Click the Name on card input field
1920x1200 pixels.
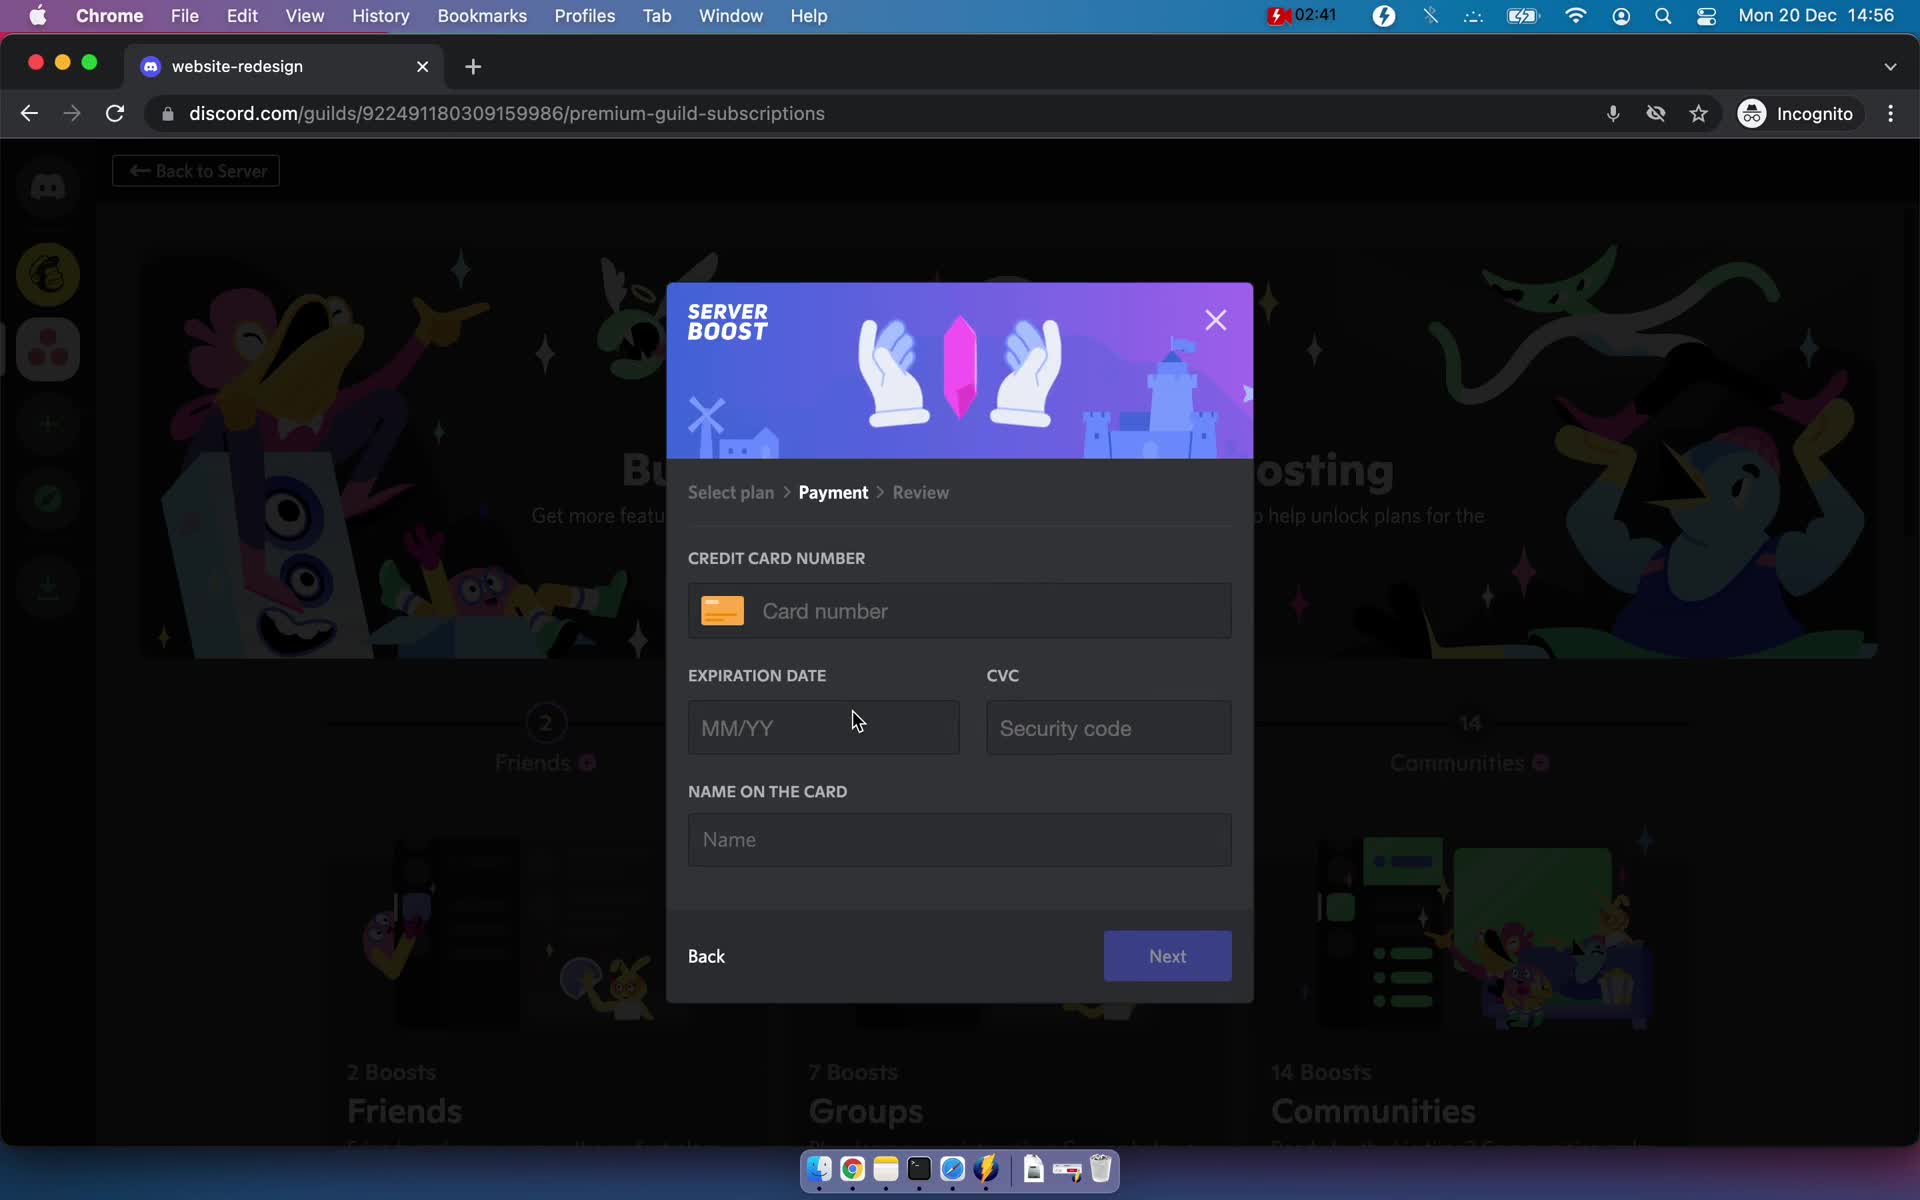tap(959, 839)
